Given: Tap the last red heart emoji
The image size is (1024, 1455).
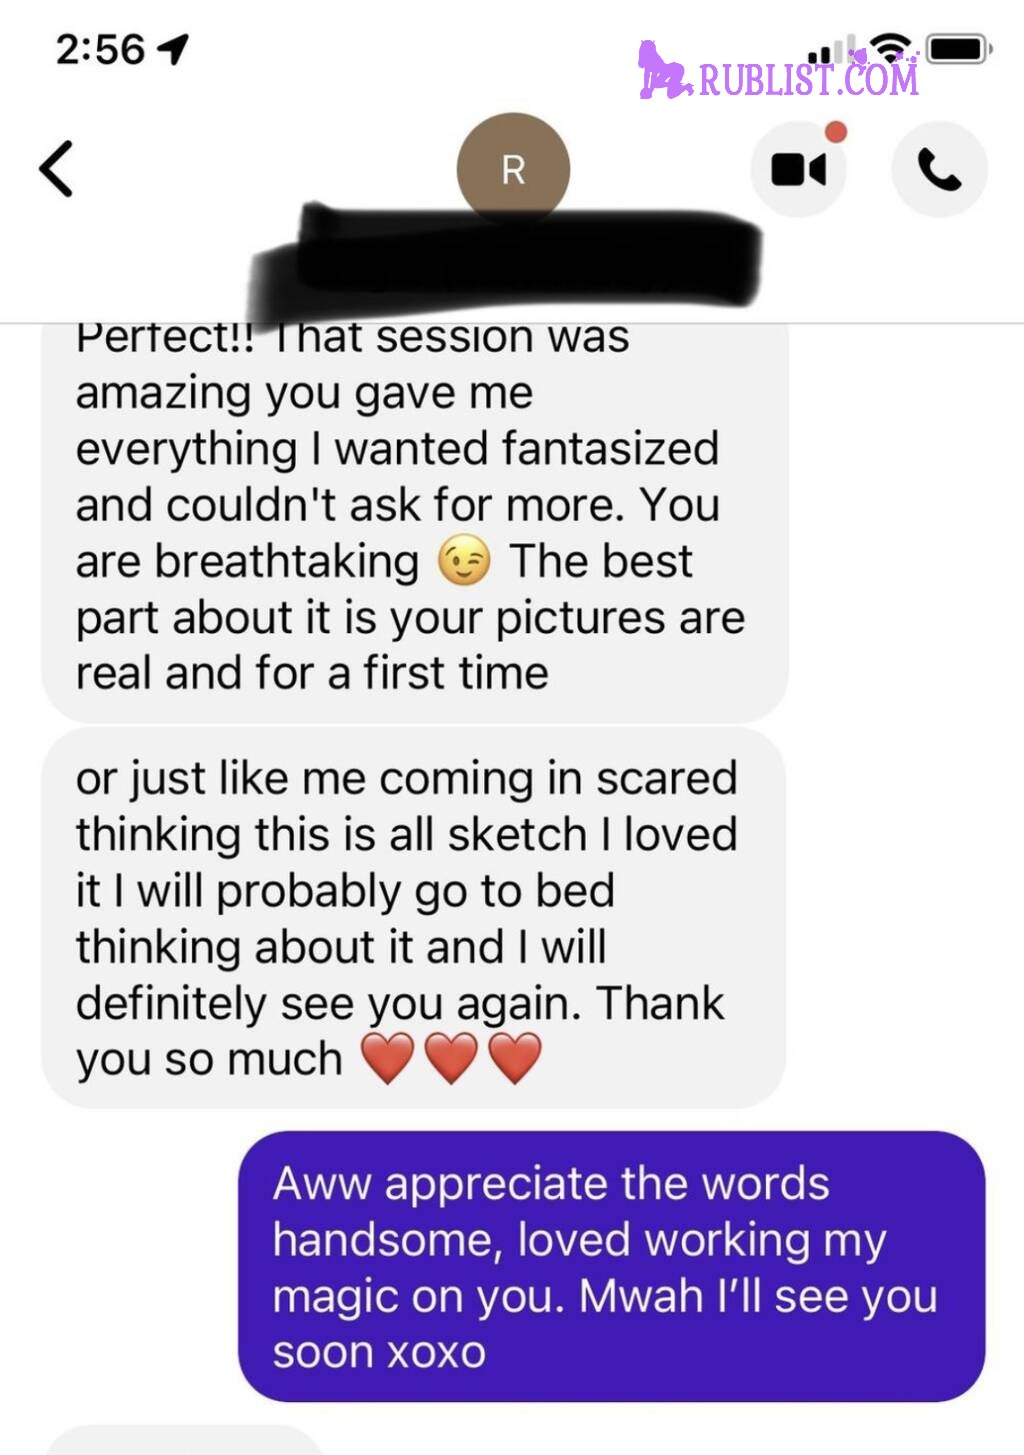Looking at the screenshot, I should [x=515, y=1058].
